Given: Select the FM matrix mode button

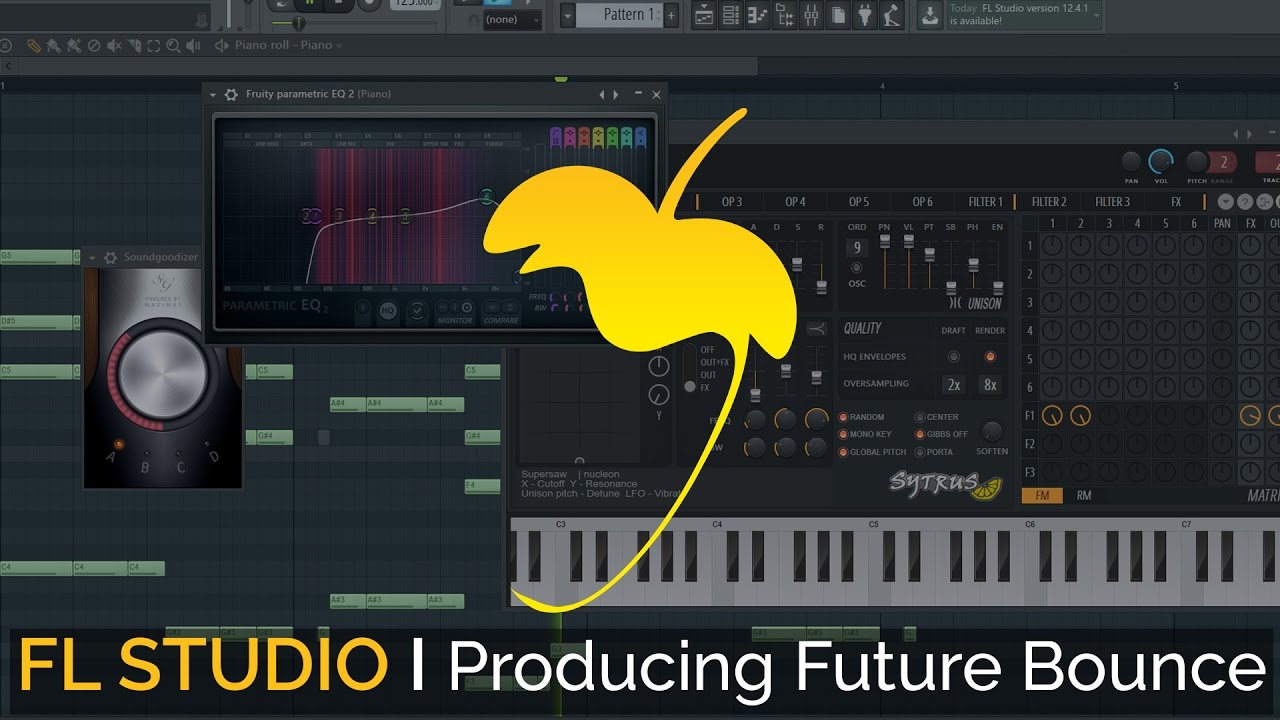Looking at the screenshot, I should click(x=1042, y=495).
